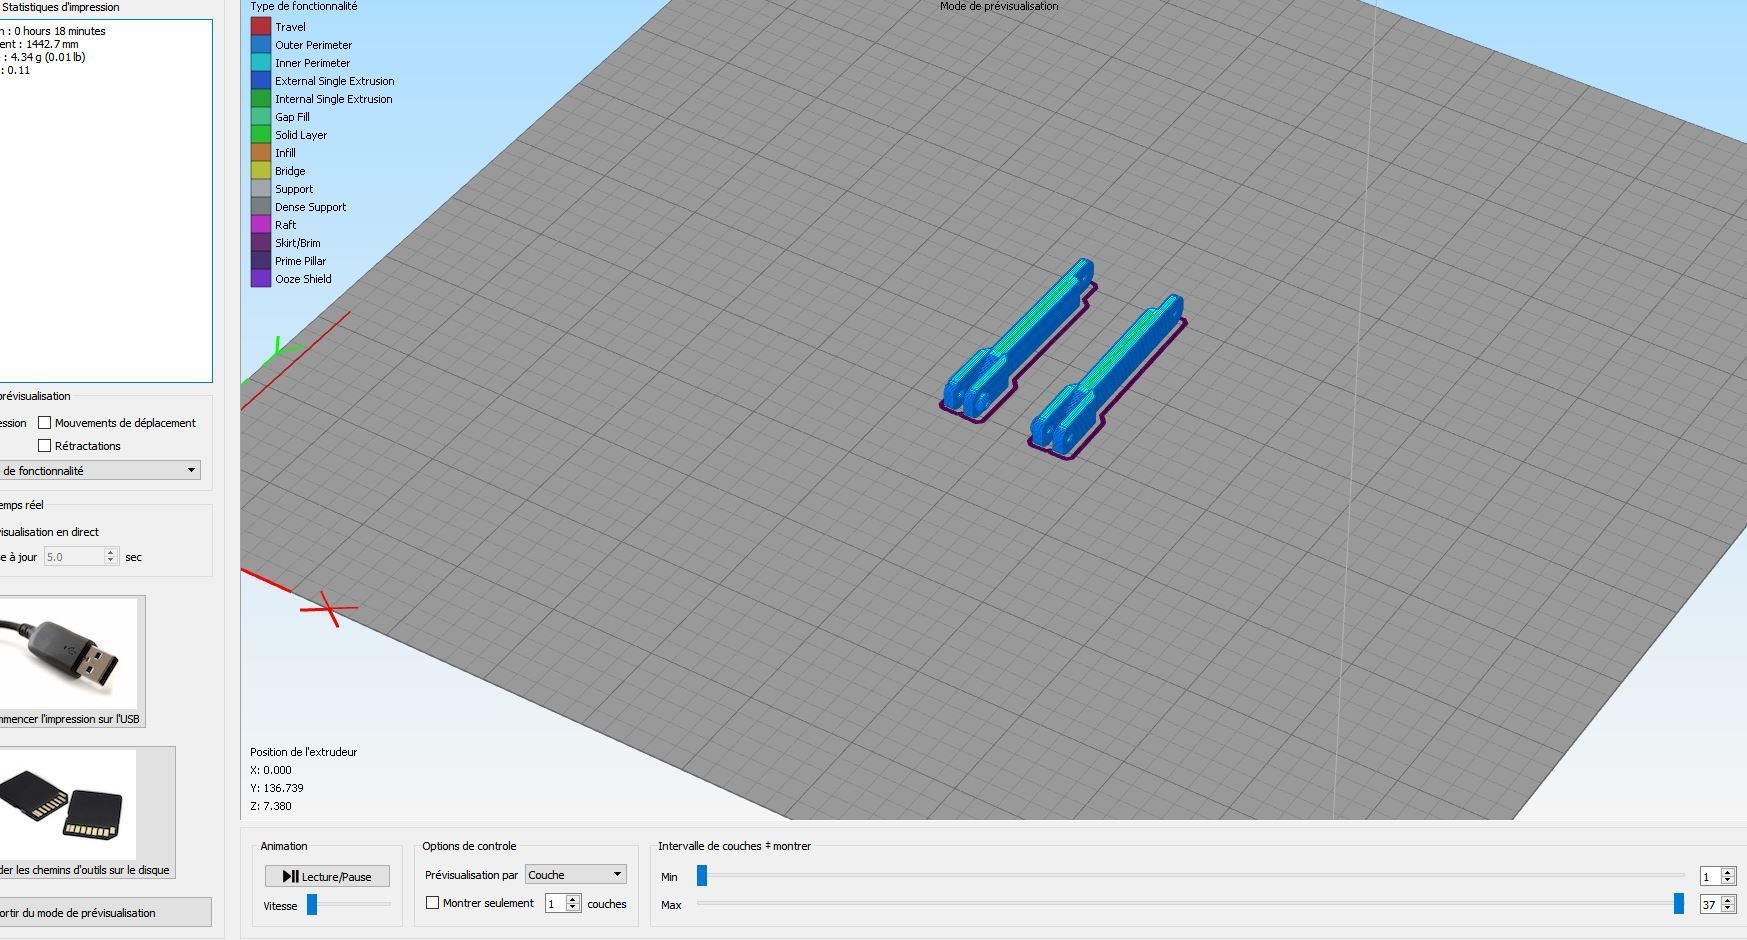Click the '0 hours 18 minutes' build time text

(x=60, y=31)
